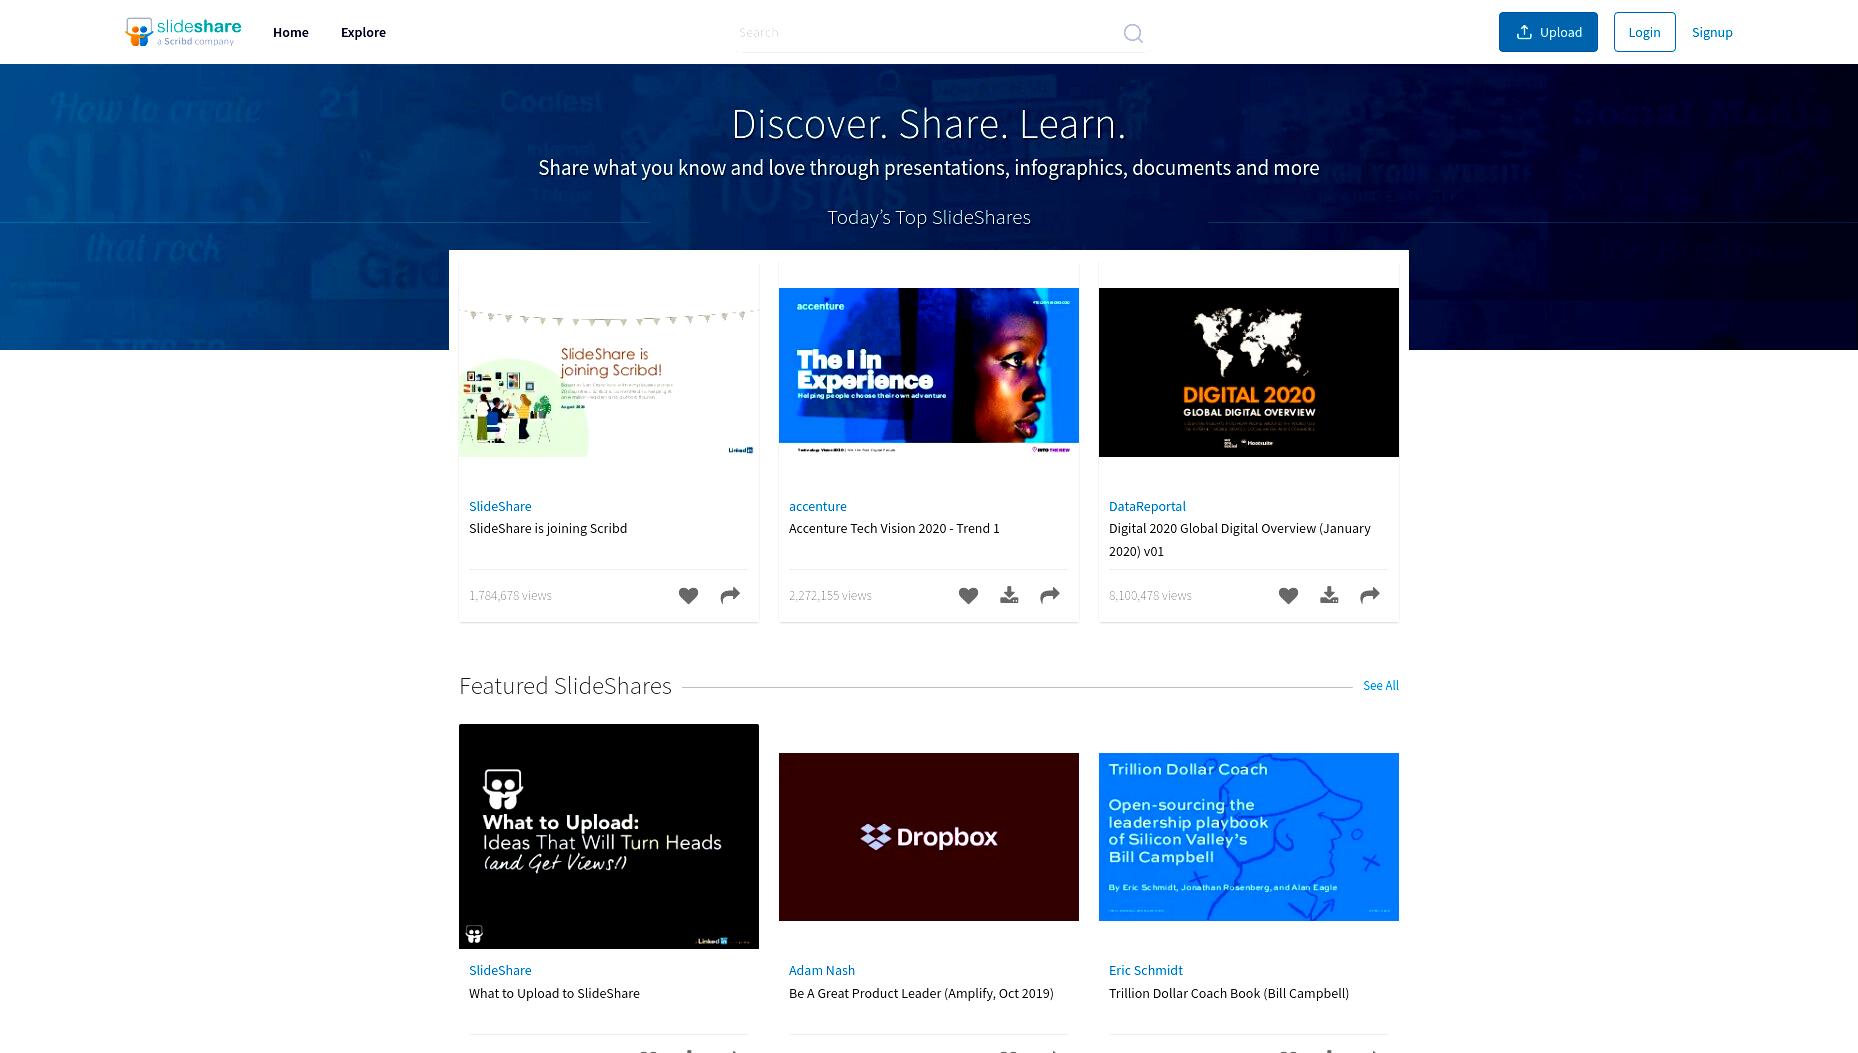This screenshot has height=1053, width=1858.
Task: Open the Dropbox presentation thumbnail
Action: pos(929,837)
